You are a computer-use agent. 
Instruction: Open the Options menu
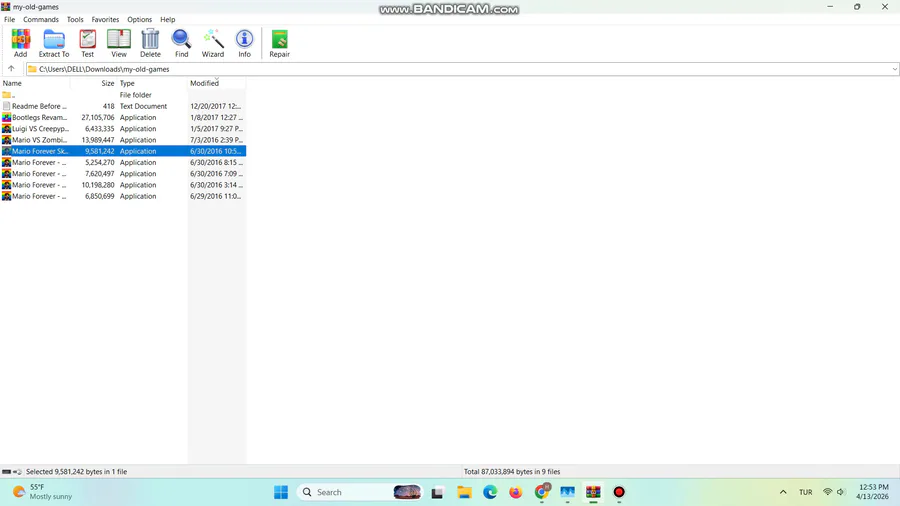pyautogui.click(x=139, y=20)
